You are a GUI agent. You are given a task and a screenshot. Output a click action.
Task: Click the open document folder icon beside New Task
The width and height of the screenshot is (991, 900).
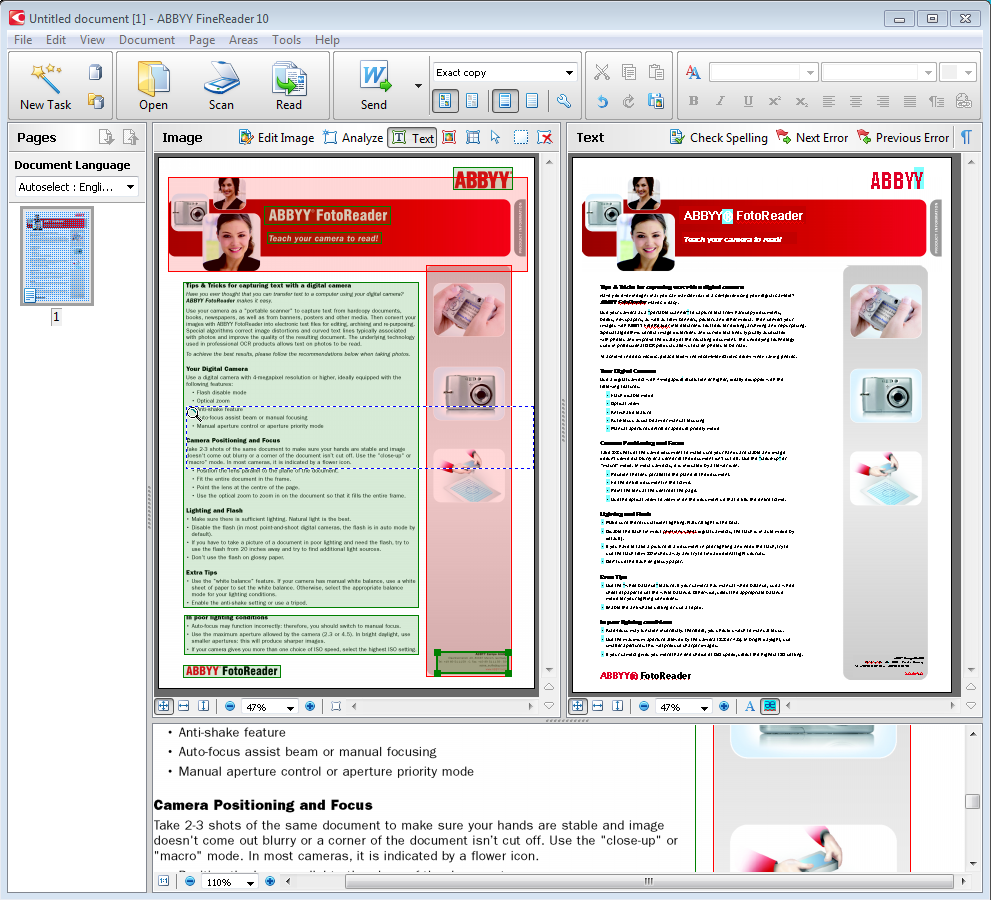point(95,100)
